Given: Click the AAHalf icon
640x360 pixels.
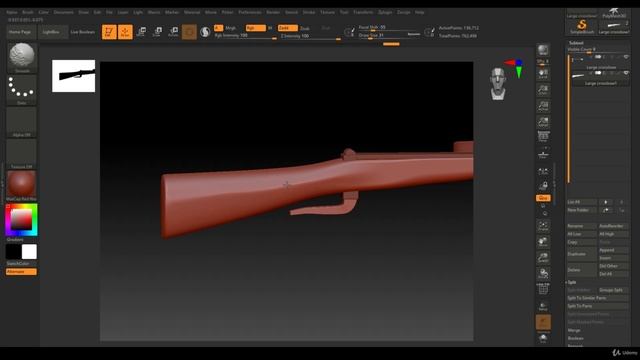Looking at the screenshot, I should coord(543,122).
